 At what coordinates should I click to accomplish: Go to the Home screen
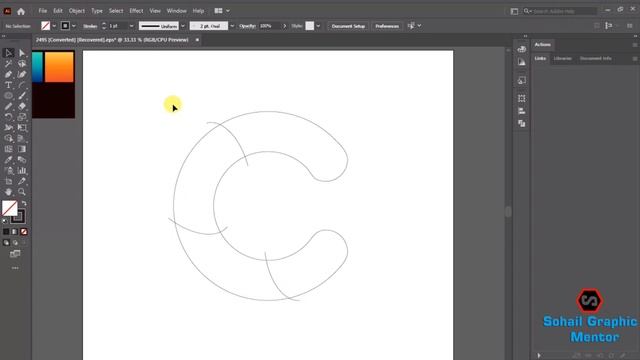point(21,11)
